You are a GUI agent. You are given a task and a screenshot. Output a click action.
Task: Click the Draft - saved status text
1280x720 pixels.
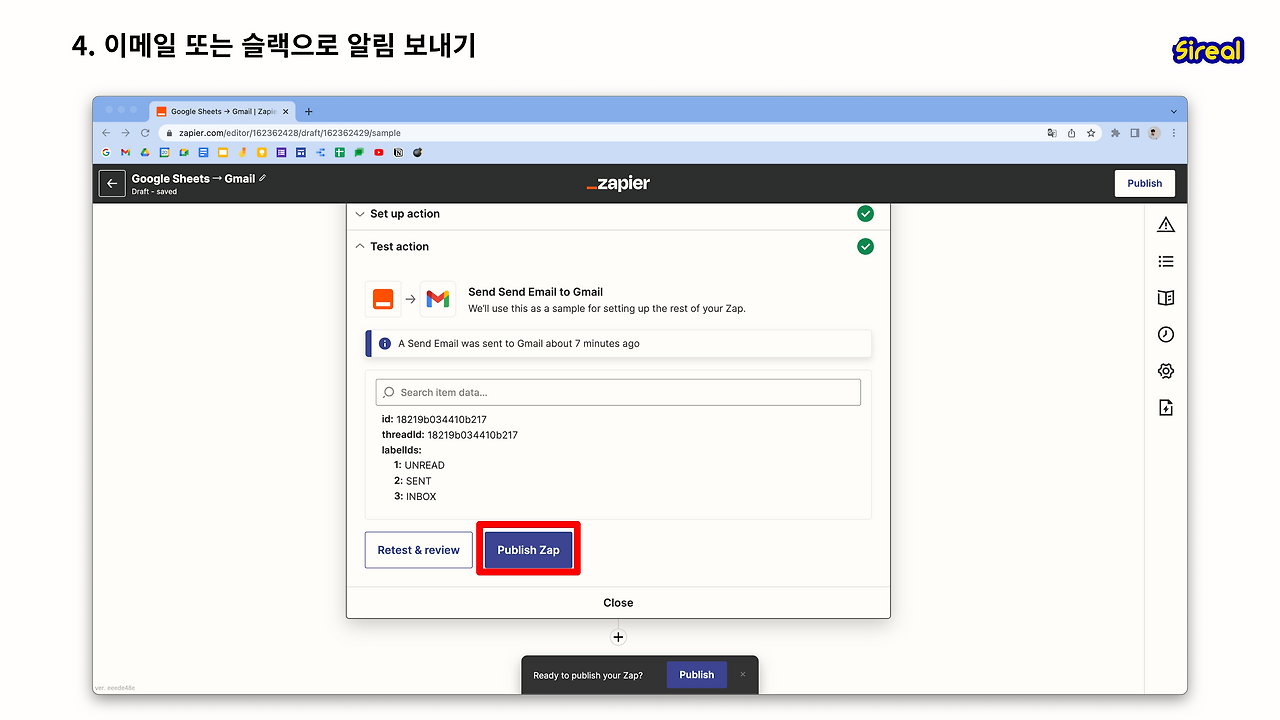coord(154,192)
